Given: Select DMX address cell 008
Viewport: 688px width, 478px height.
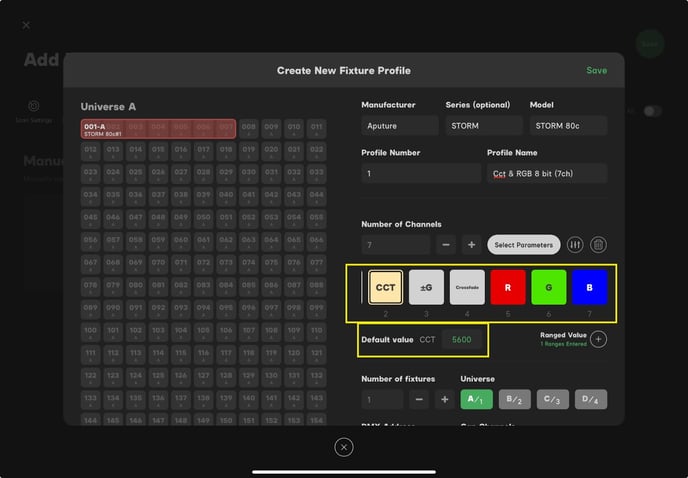Looking at the screenshot, I should (248, 129).
